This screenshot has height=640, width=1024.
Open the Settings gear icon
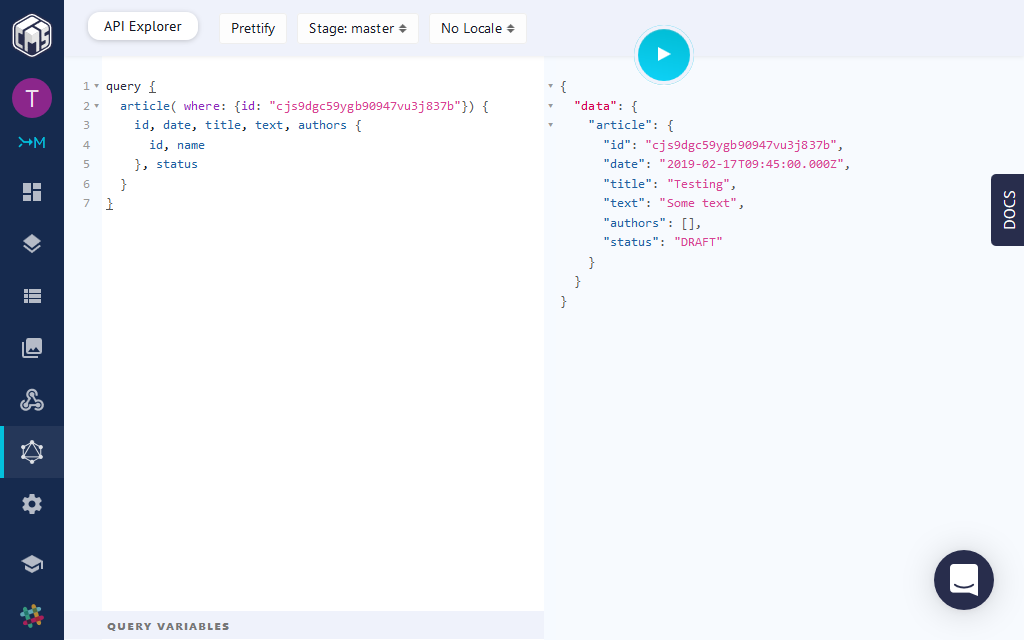pos(32,504)
